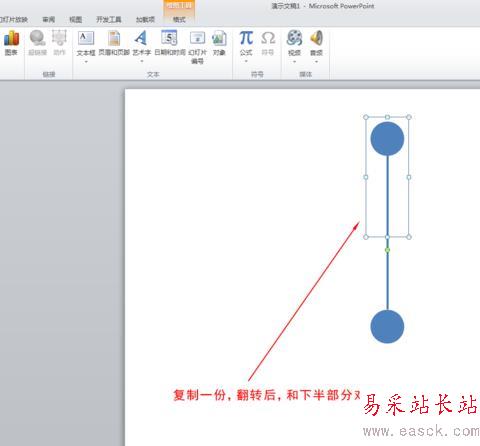Switch to the 审阅 review tab
Screen dimensions: 480x446
click(x=49, y=20)
